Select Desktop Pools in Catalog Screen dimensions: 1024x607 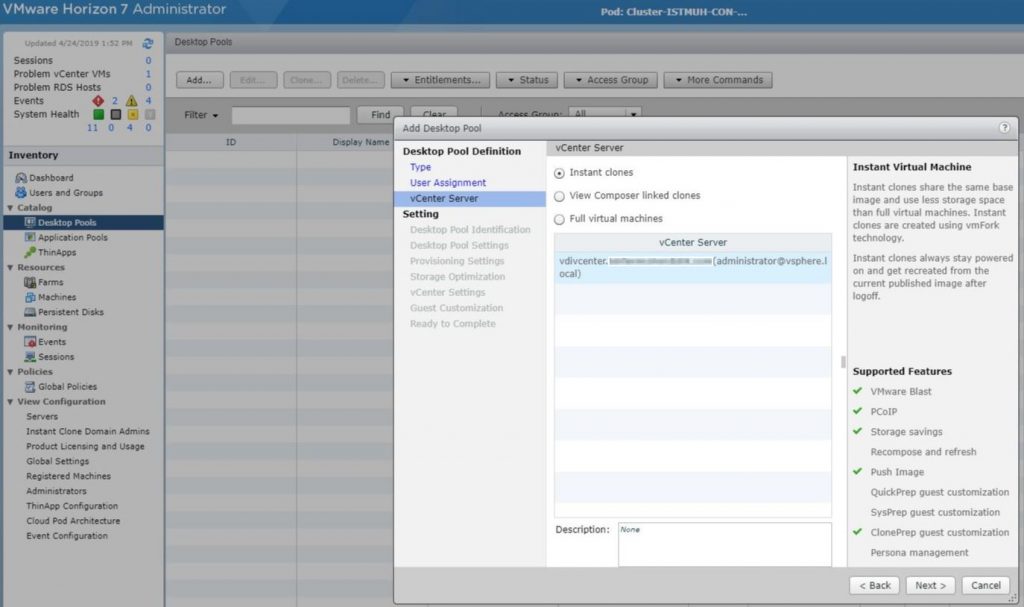(x=67, y=223)
